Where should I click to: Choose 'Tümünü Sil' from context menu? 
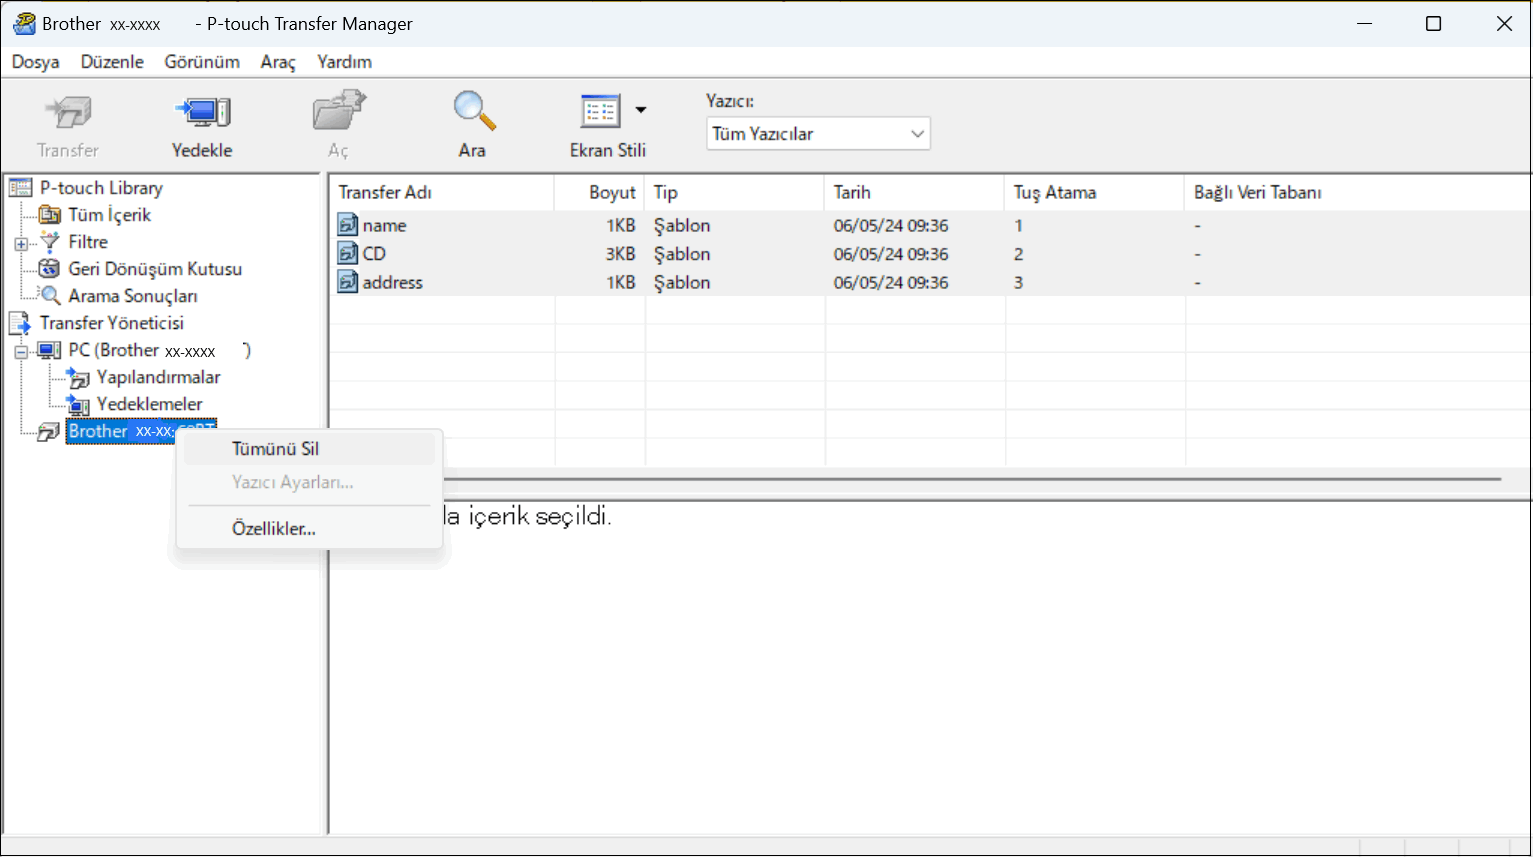[275, 449]
